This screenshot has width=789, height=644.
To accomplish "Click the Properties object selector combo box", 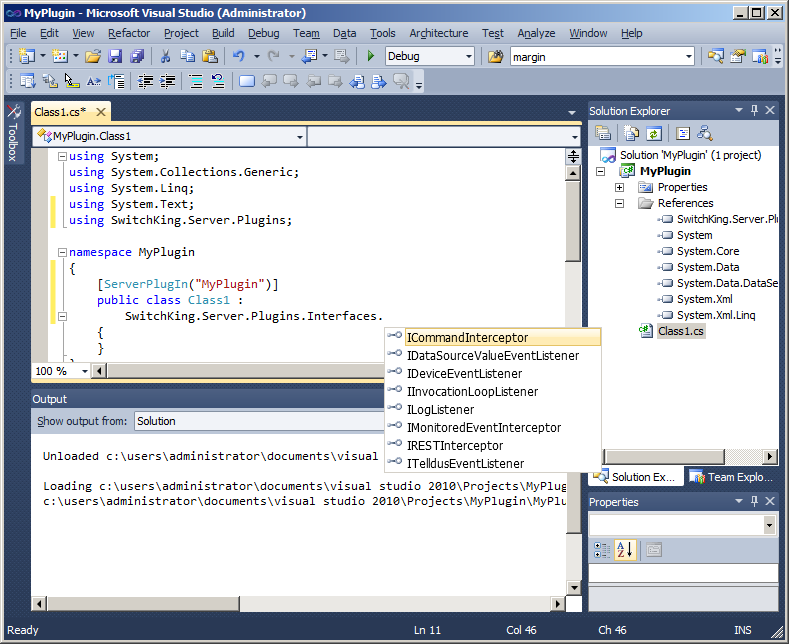I will [682, 525].
